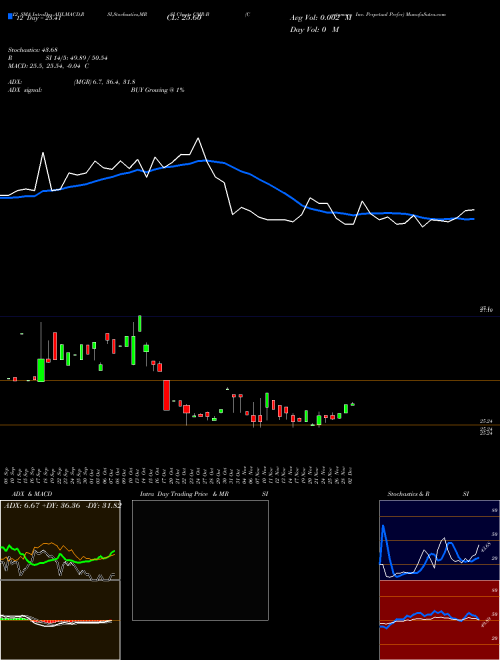This screenshot has height=660, width=500.
Task: Click the 'Stochastics & R' panel heading
Action: coord(408,494)
